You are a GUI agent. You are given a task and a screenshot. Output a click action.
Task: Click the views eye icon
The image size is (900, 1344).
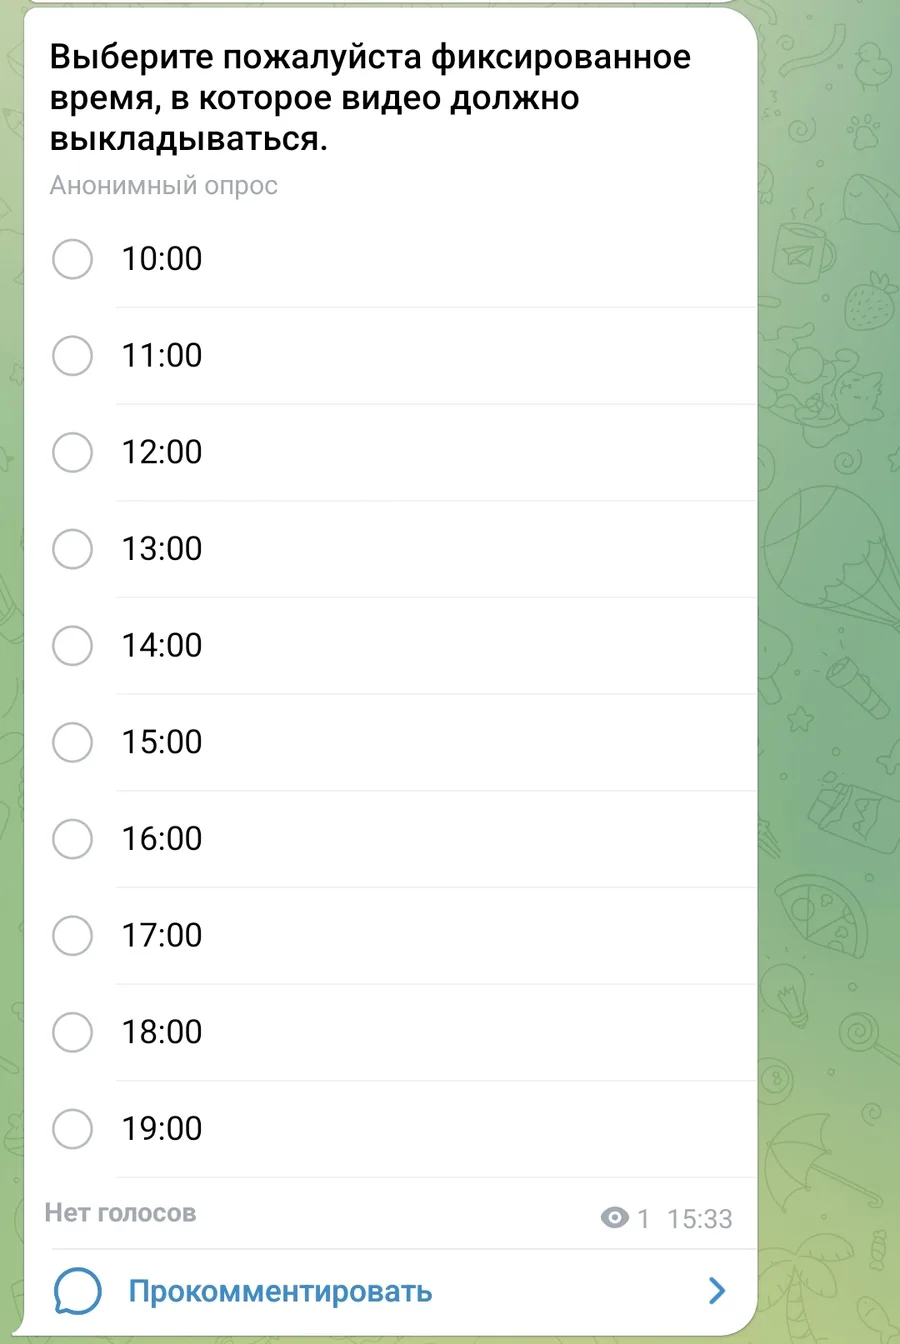point(614,1218)
